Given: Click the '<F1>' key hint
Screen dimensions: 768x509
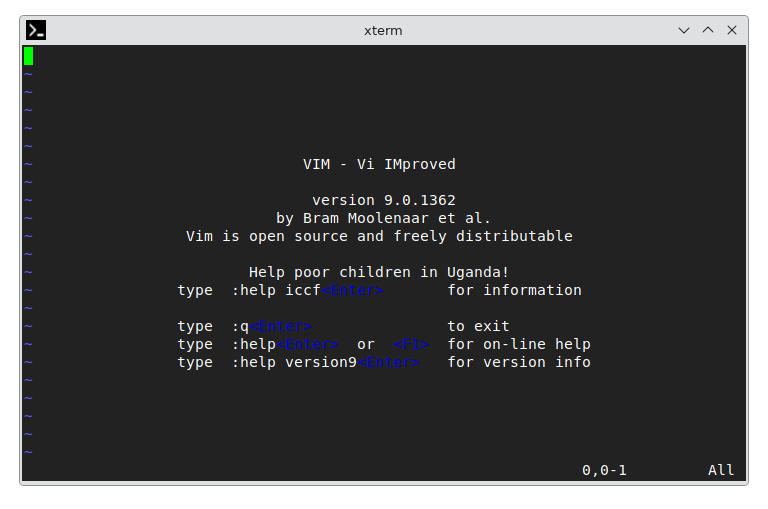Looking at the screenshot, I should (410, 344).
